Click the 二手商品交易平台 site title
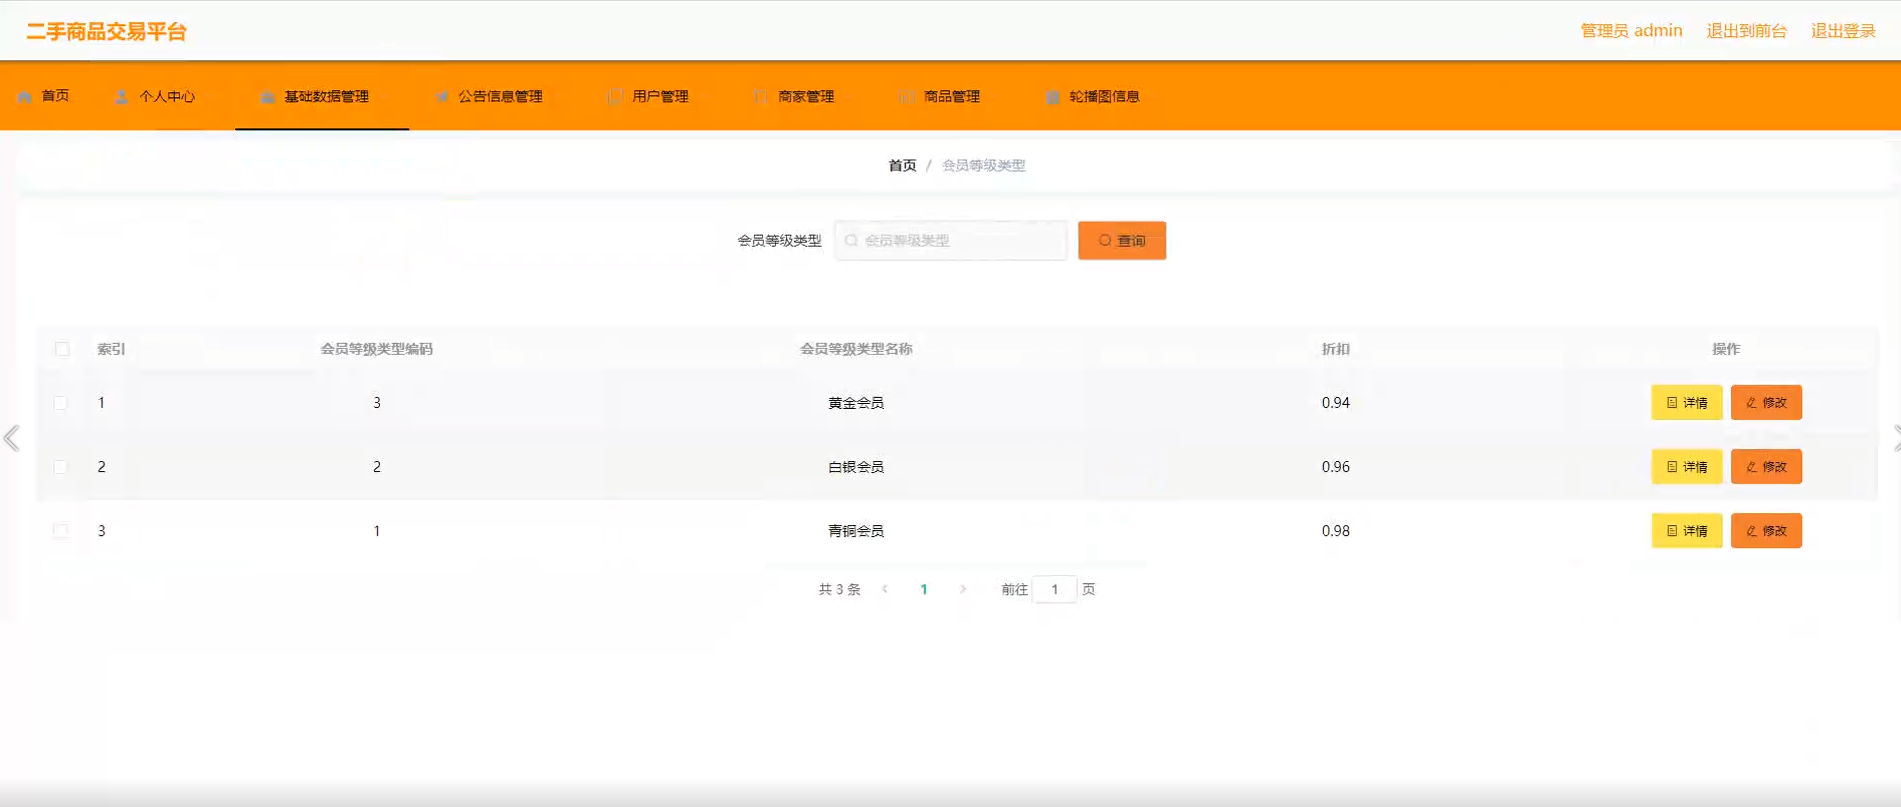The width and height of the screenshot is (1901, 807). pos(106,32)
